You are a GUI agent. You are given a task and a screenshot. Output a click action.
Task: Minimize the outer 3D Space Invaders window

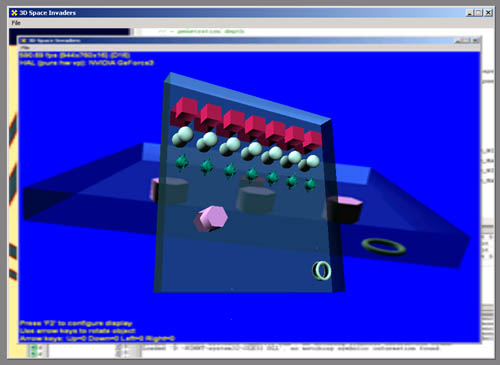[x=470, y=13]
